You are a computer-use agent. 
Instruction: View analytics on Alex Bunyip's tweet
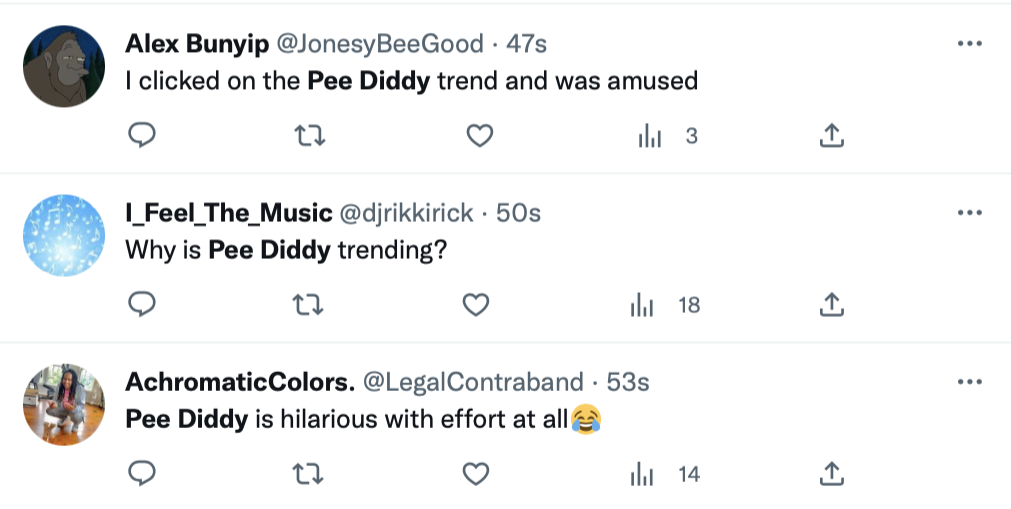[x=650, y=136]
